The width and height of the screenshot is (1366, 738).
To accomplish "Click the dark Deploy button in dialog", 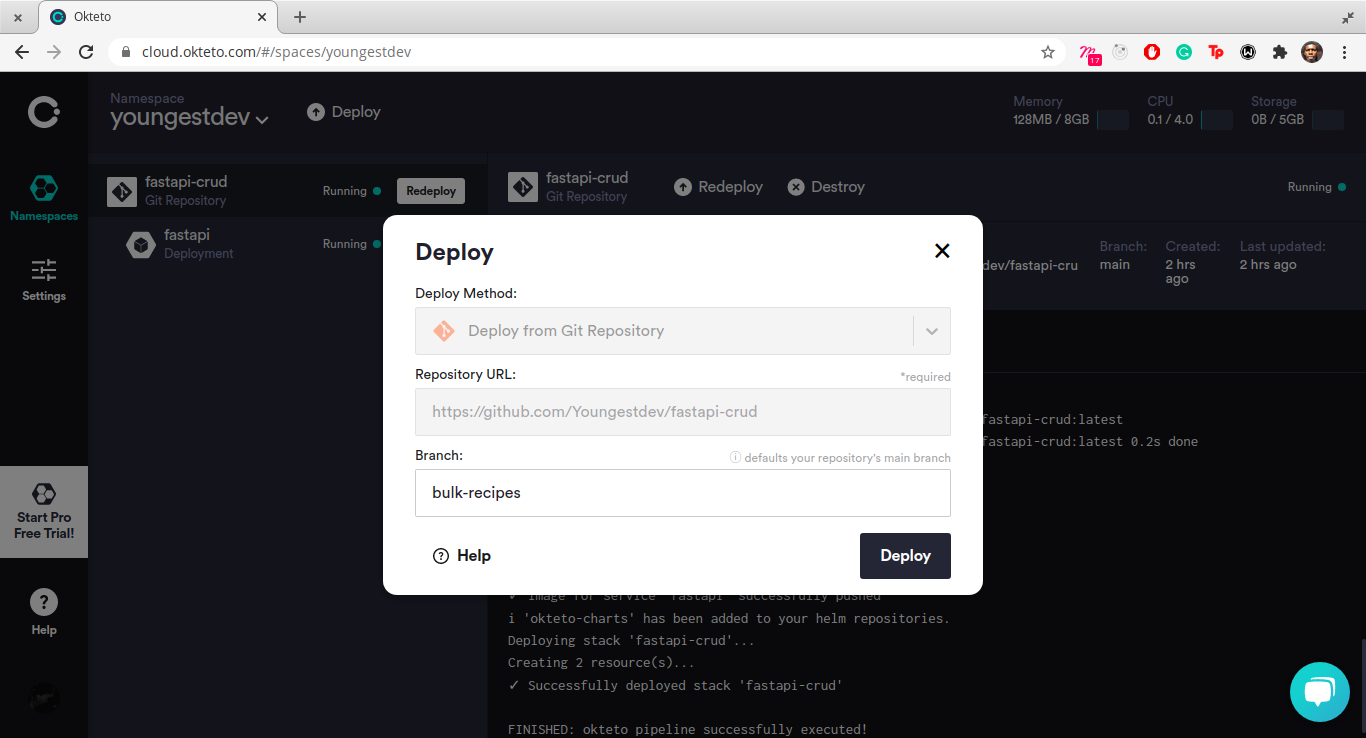I will pyautogui.click(x=905, y=556).
